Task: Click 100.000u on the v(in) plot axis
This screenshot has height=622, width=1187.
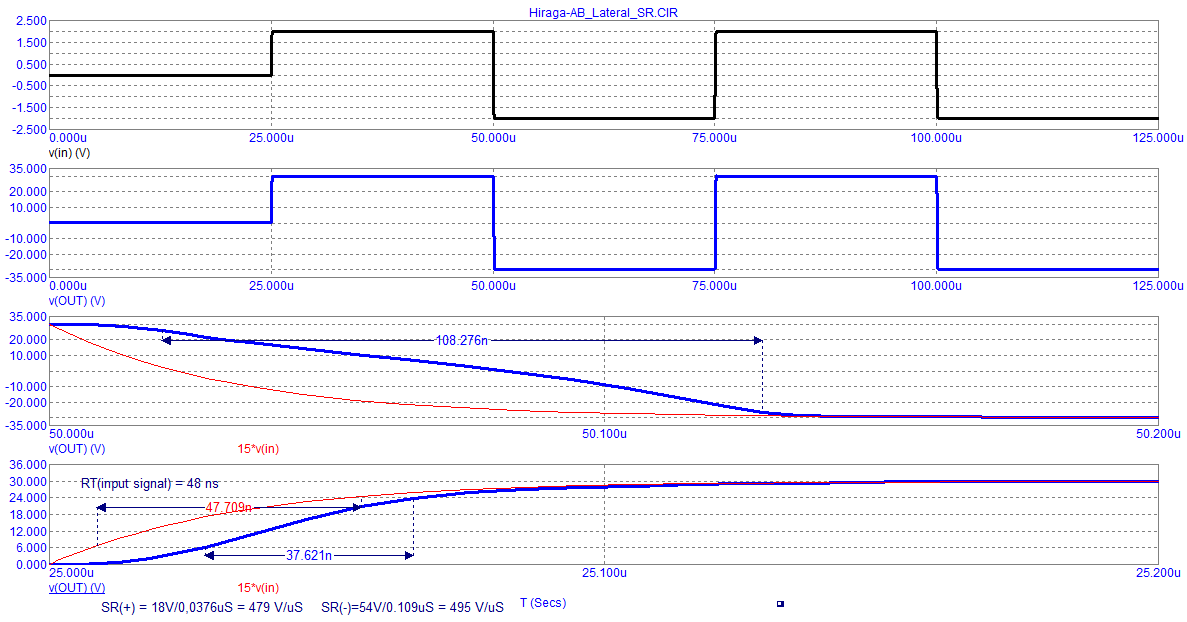Action: 936,138
